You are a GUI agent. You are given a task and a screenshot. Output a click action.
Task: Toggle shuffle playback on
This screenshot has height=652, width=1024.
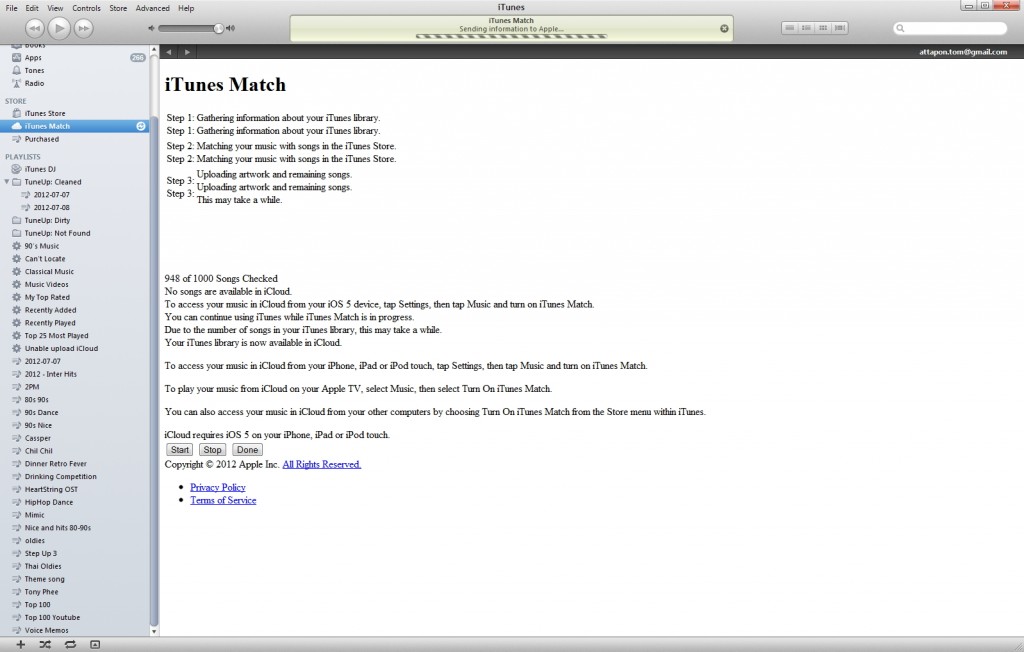pos(44,644)
